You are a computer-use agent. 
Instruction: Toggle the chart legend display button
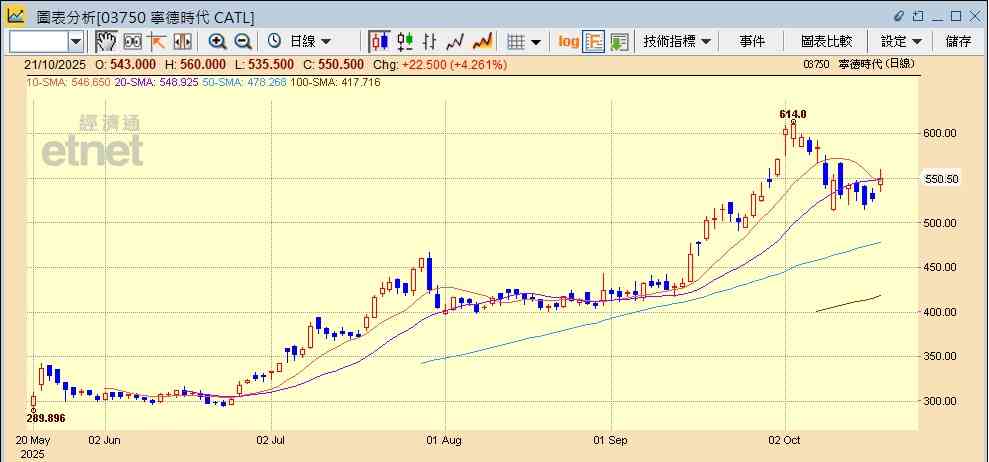point(594,41)
